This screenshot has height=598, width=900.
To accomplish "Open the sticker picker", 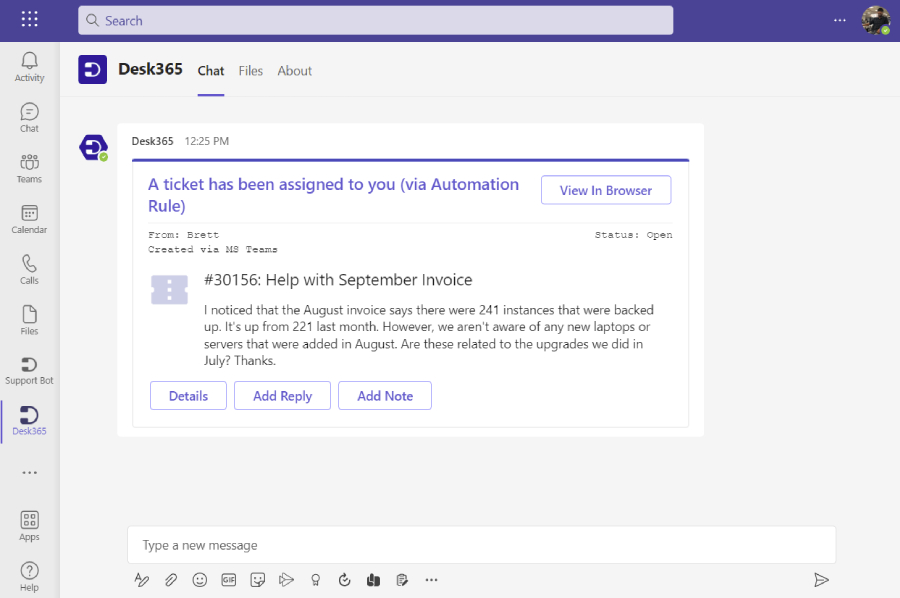I will tap(258, 580).
